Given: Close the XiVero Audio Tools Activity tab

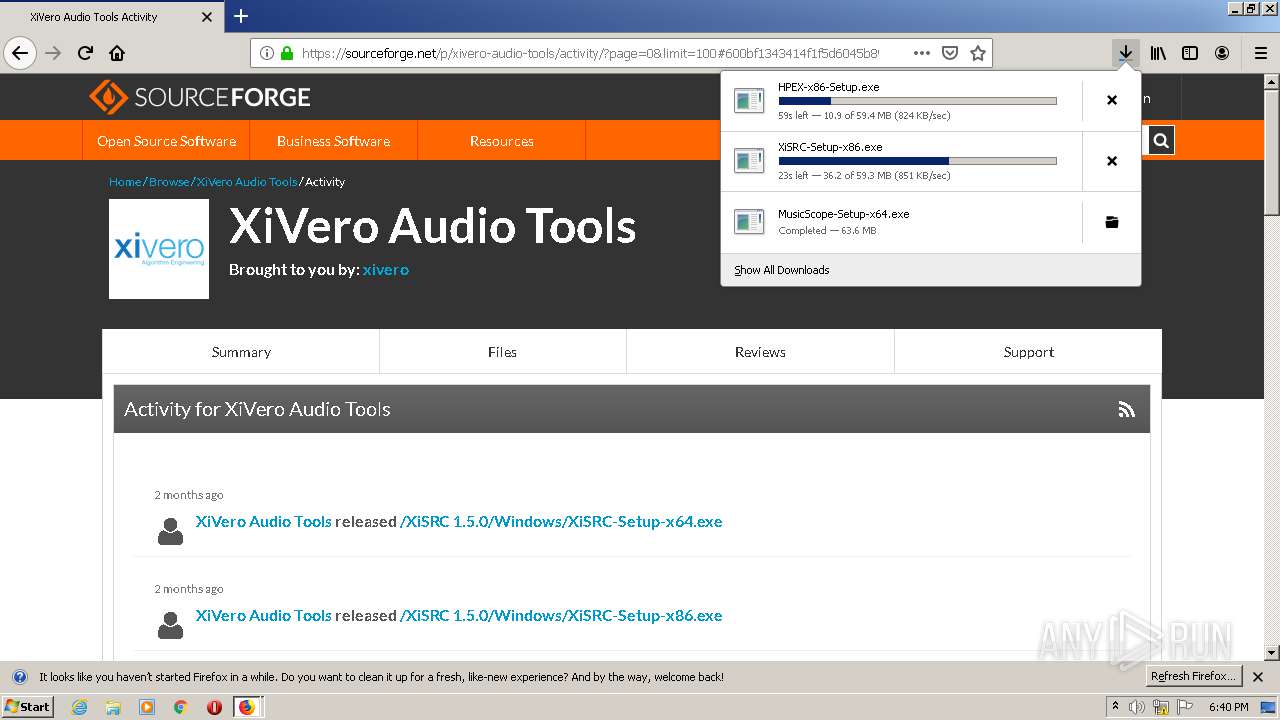Looking at the screenshot, I should click(x=207, y=17).
